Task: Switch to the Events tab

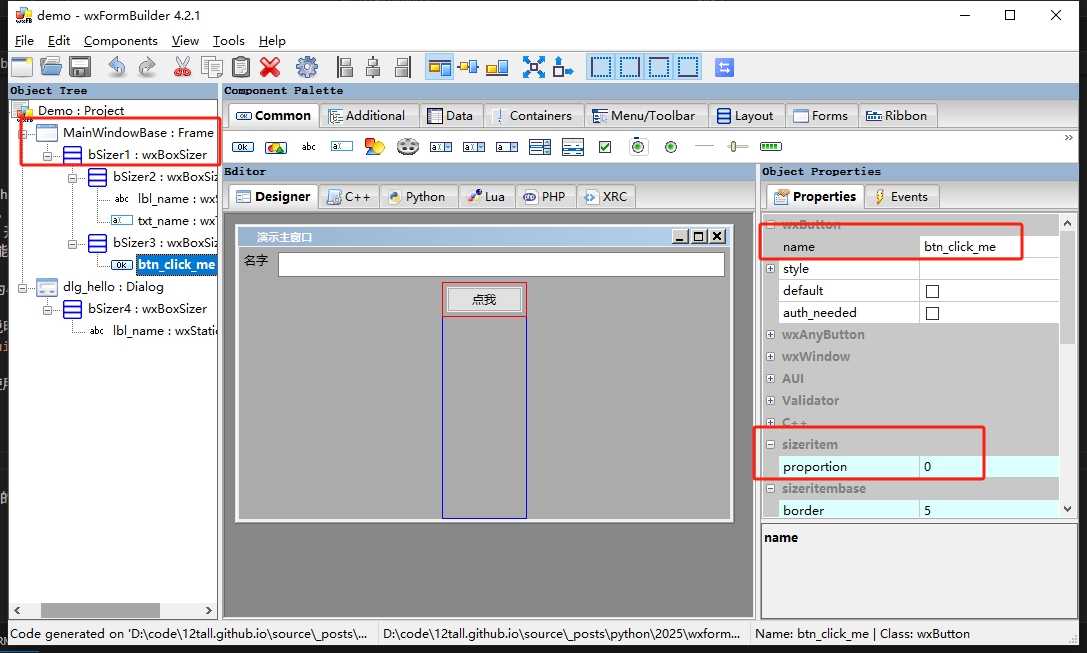Action: pos(901,197)
